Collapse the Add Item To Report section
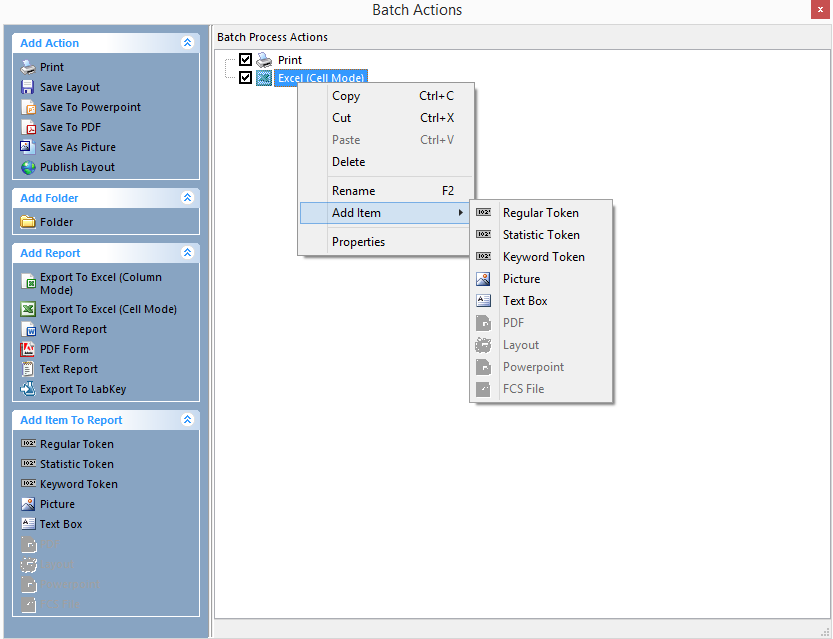 [187, 420]
